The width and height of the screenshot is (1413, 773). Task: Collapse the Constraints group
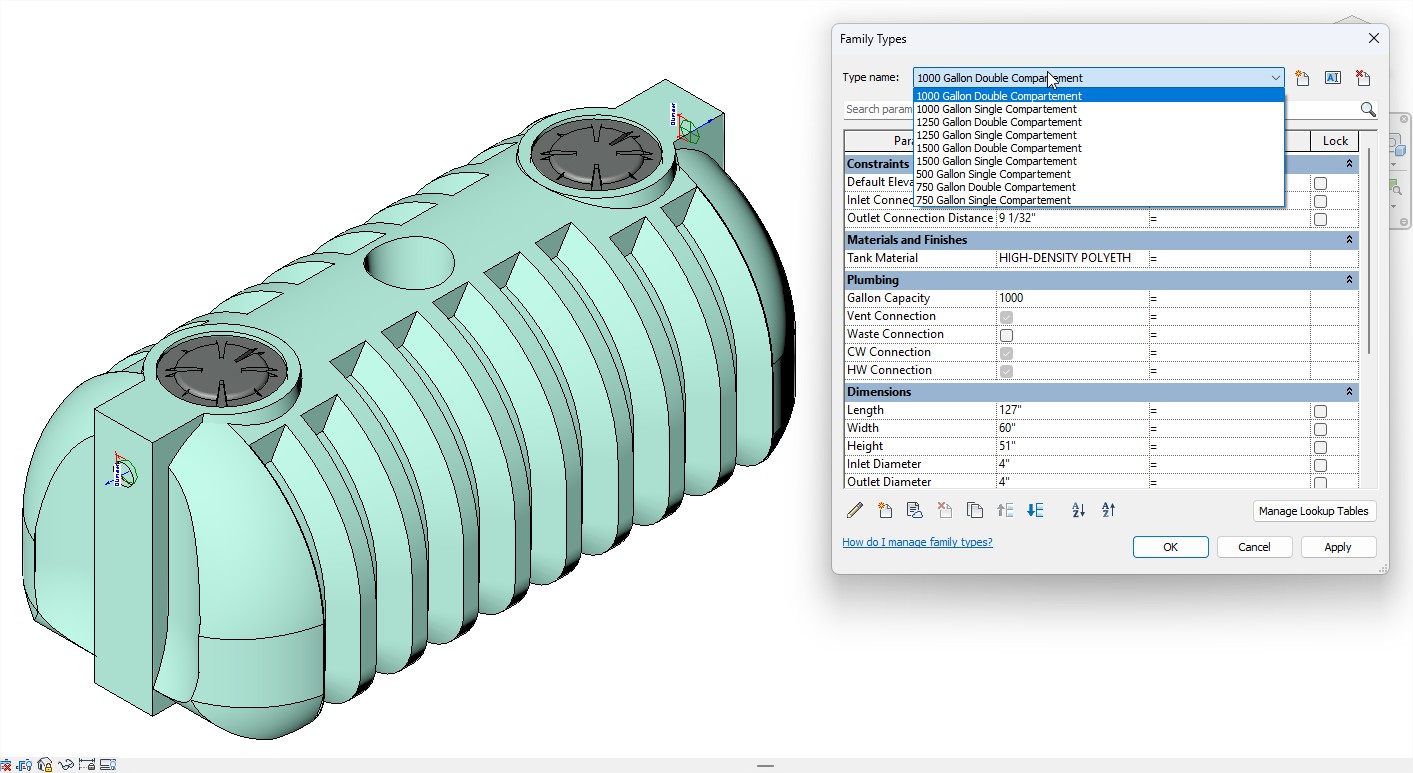tap(1349, 164)
